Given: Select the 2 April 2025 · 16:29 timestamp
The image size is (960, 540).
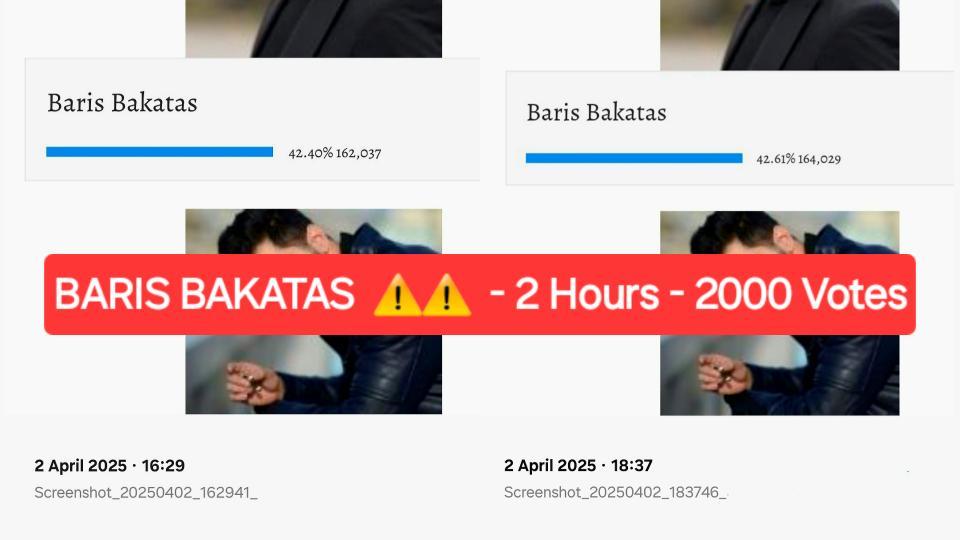Looking at the screenshot, I should pyautogui.click(x=110, y=466).
